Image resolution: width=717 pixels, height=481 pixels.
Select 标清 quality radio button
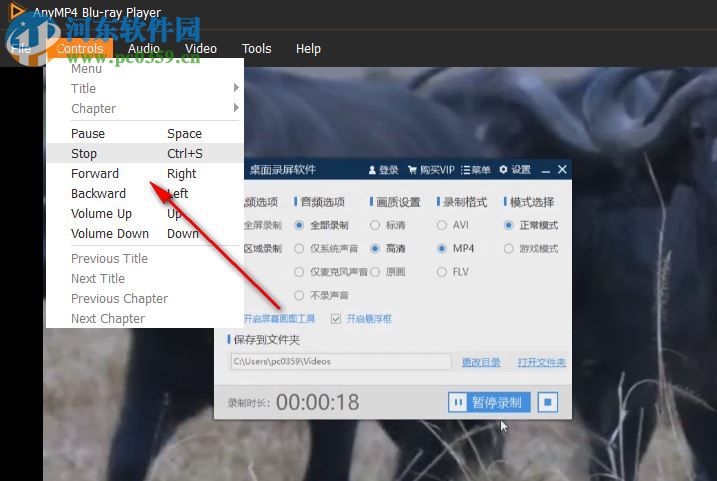pos(375,225)
